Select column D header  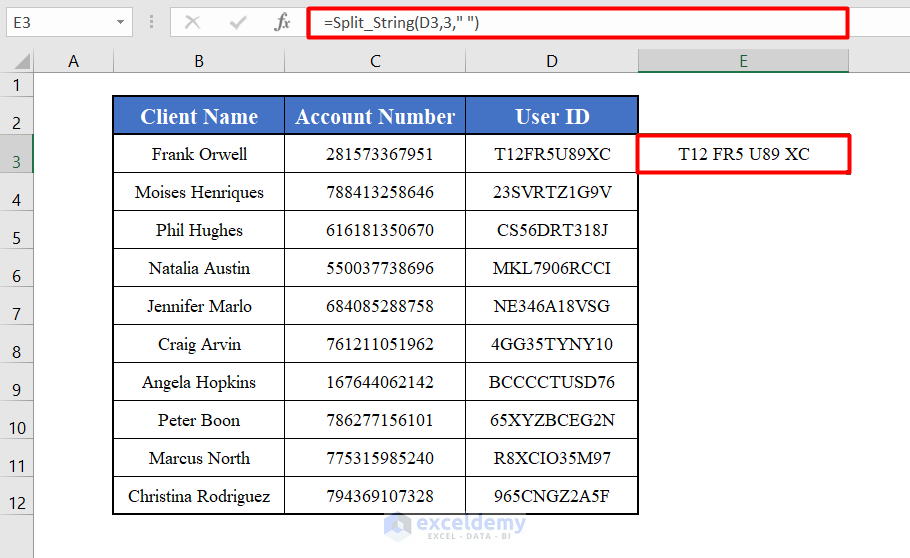(x=551, y=62)
